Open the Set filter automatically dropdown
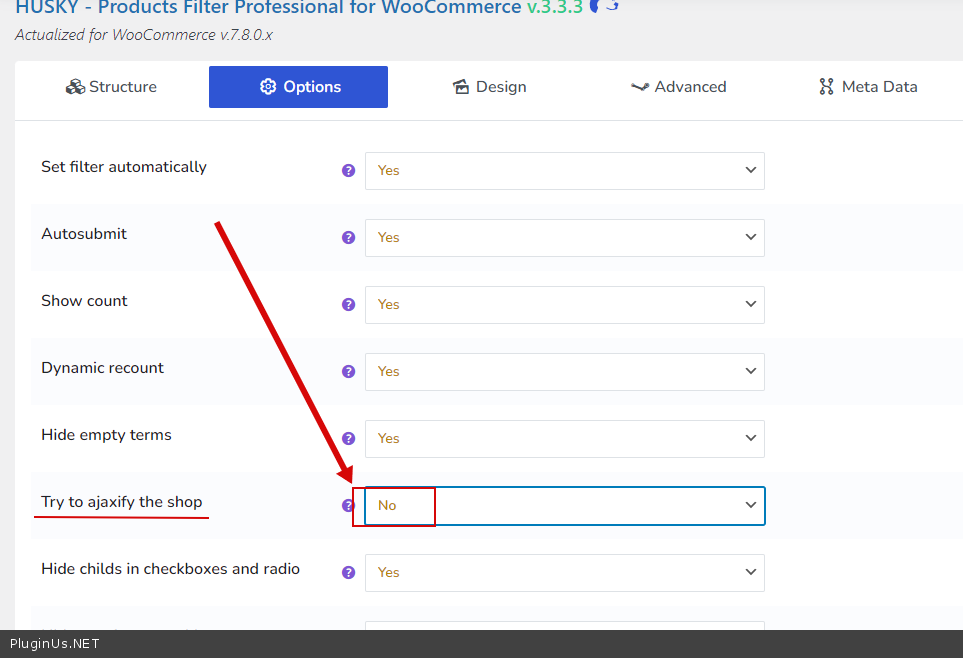 pyautogui.click(x=564, y=171)
